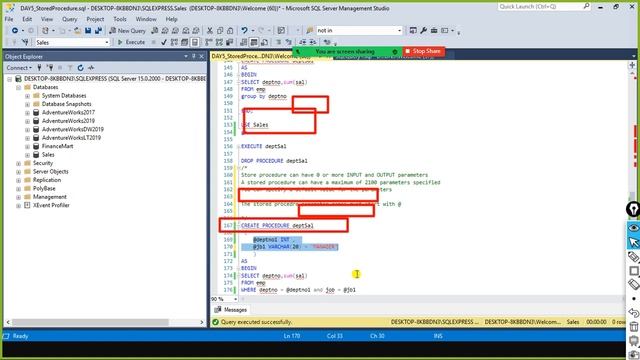
Task: Close the Object Explorer panel
Action: pyautogui.click(x=202, y=56)
